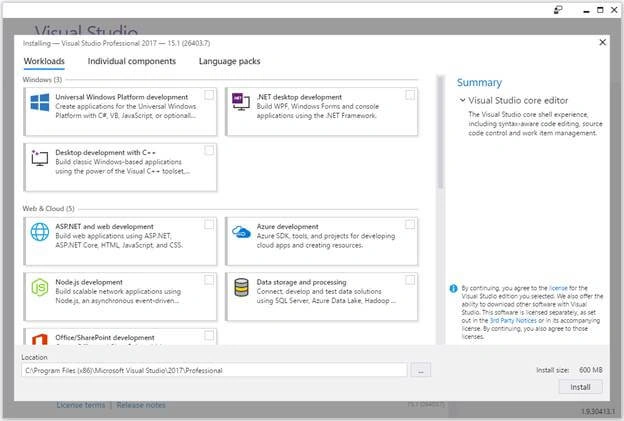This screenshot has width=624, height=421.
Task: Click the 'Azure development' title text
Action: point(287,226)
